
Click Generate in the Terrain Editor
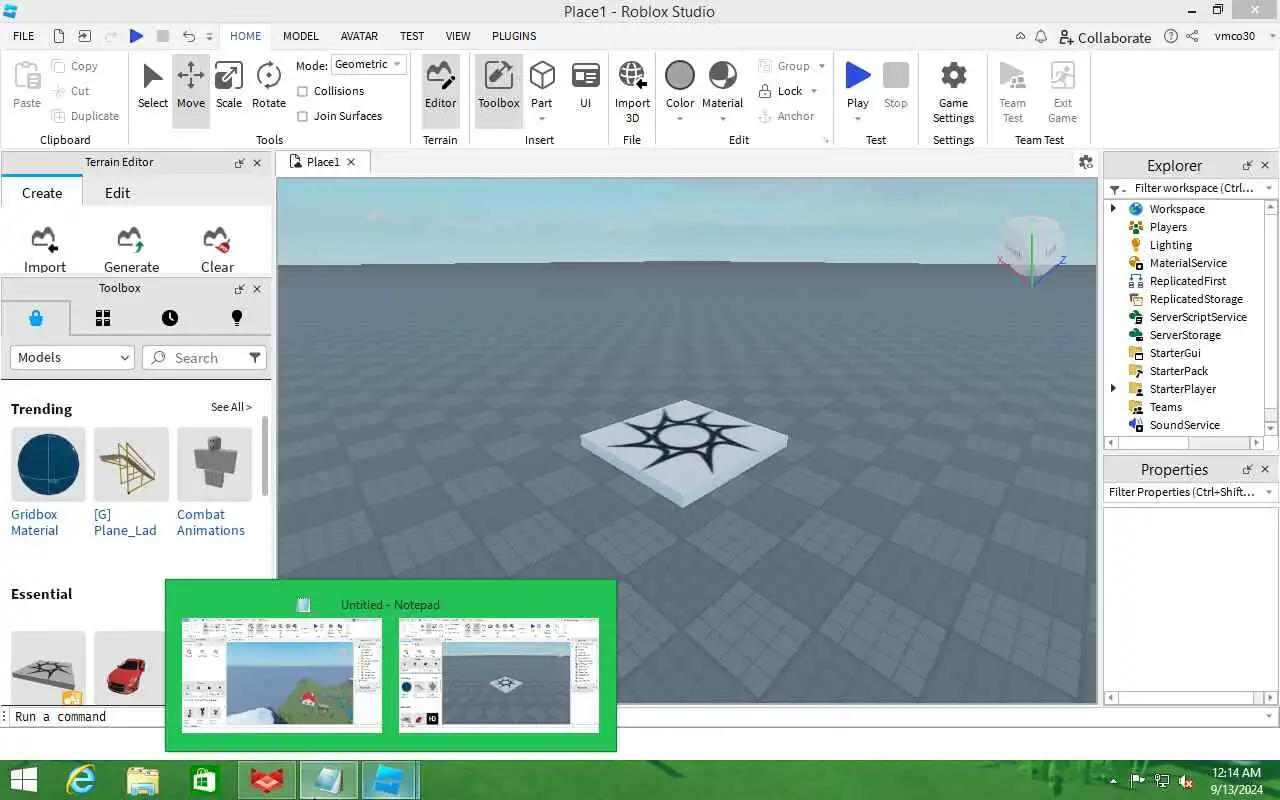click(x=131, y=250)
